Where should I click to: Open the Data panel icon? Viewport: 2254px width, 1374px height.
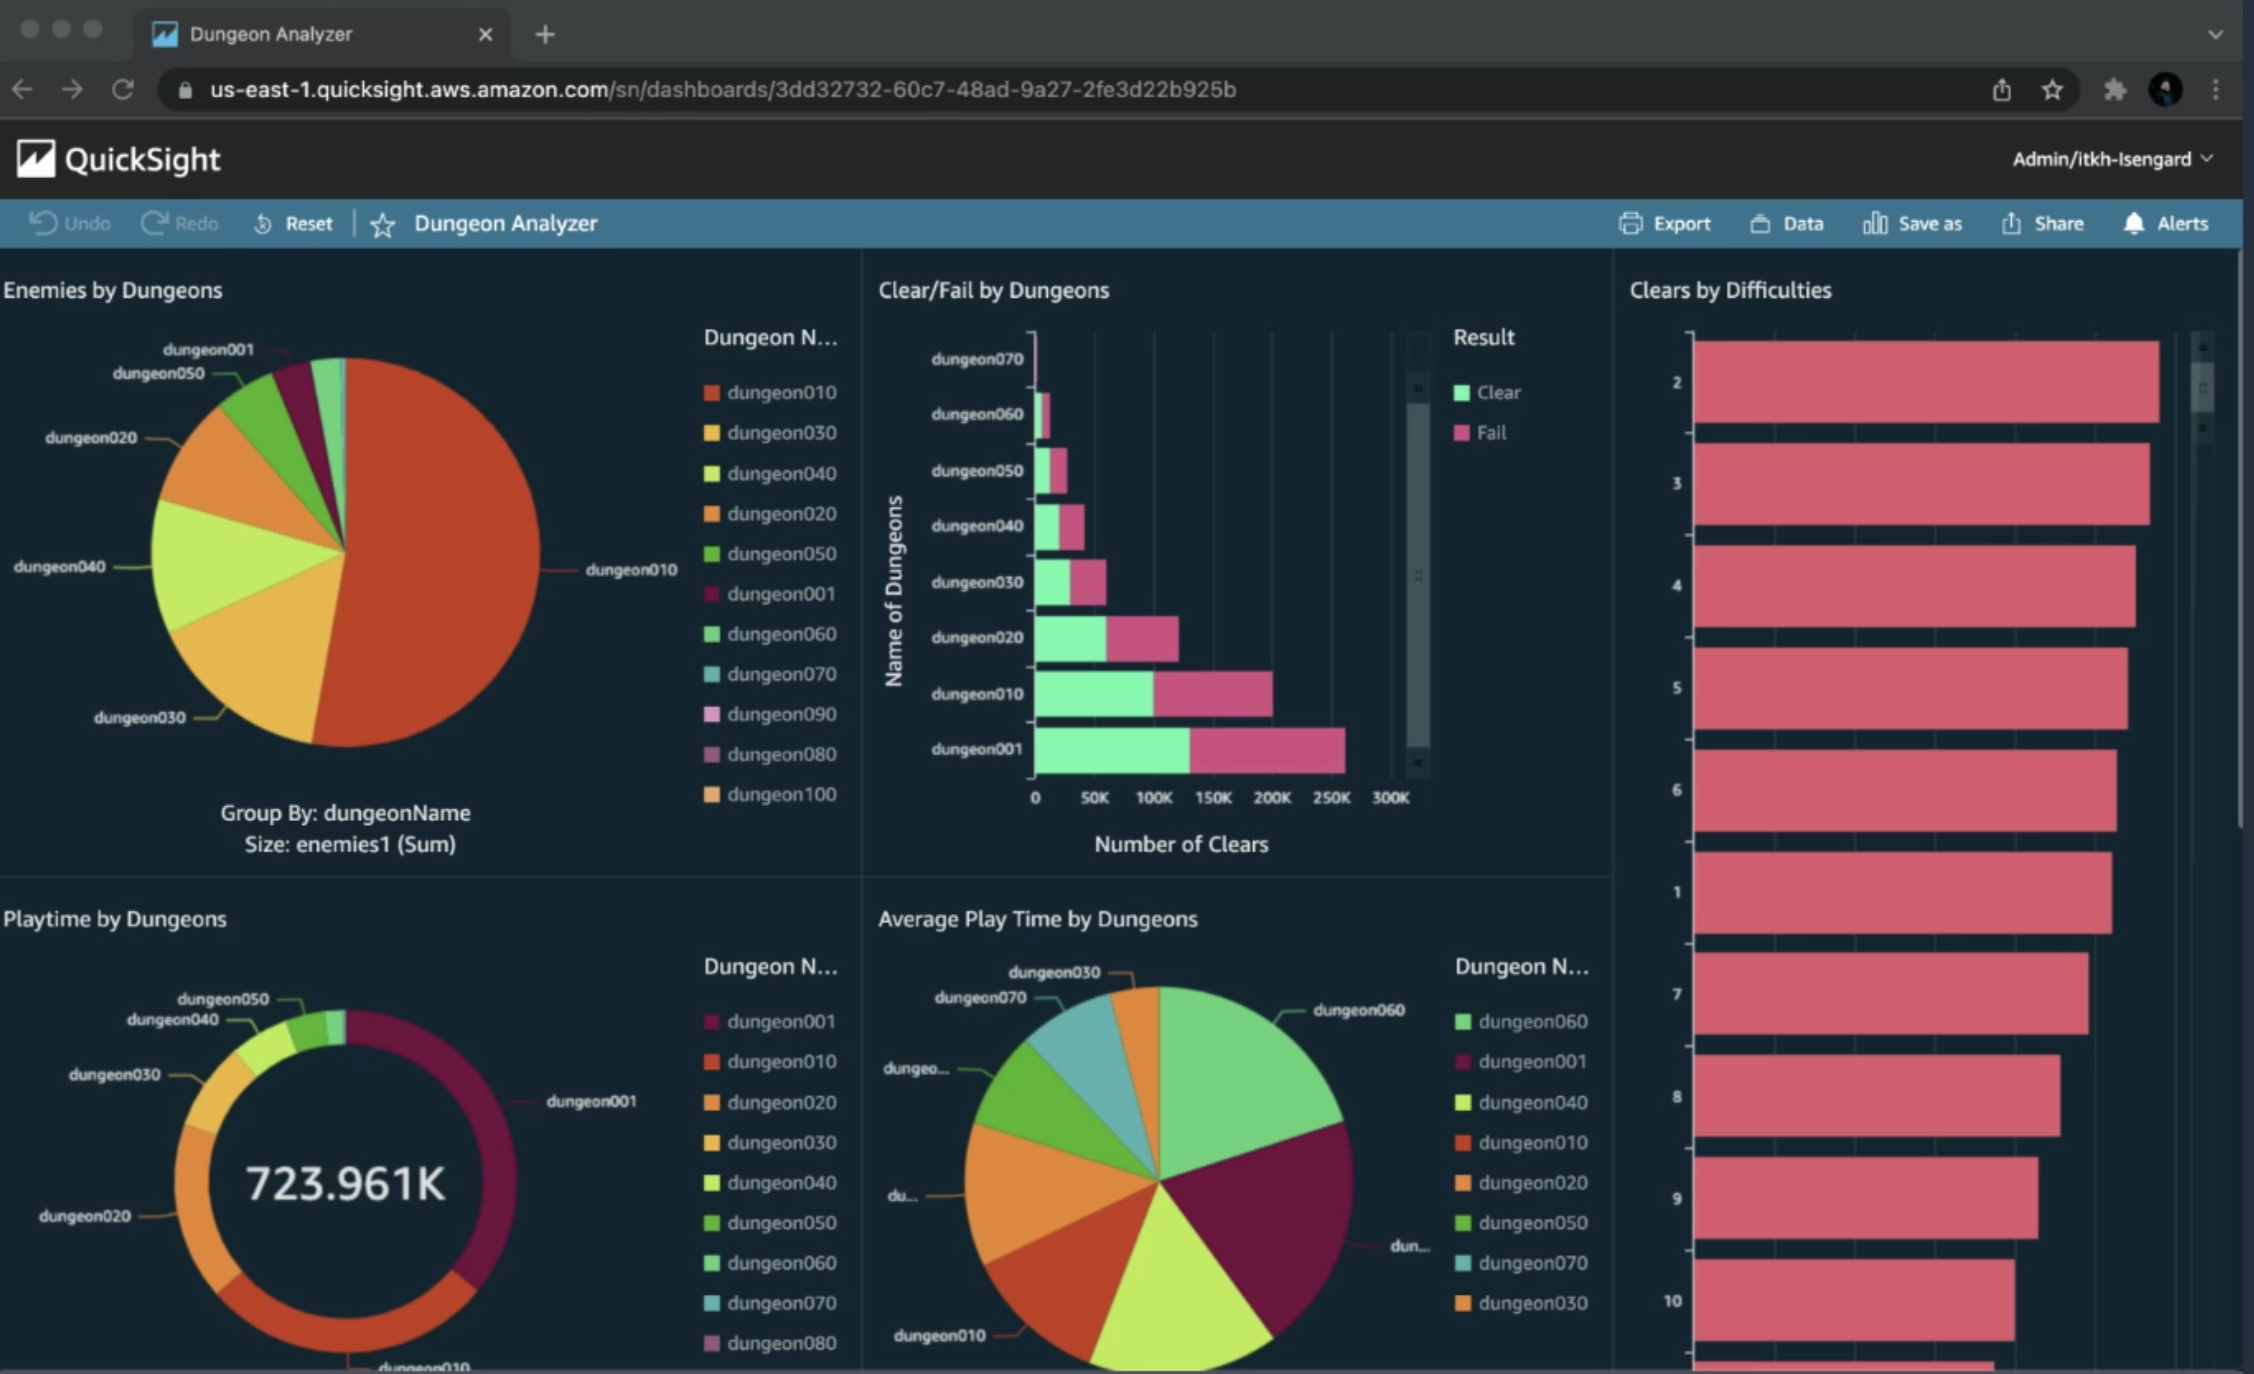tap(1760, 223)
